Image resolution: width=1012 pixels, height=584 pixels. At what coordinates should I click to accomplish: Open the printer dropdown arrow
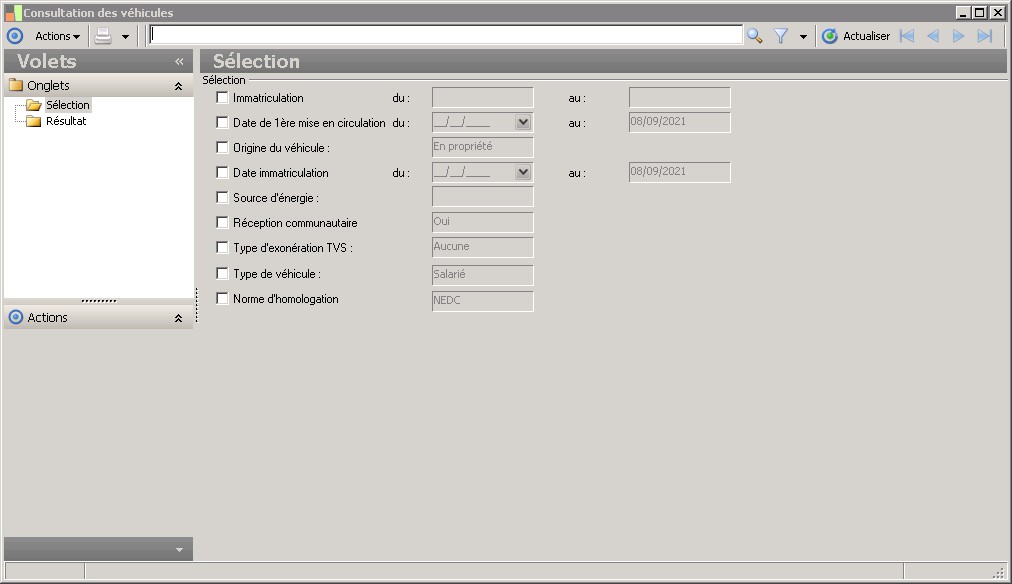[125, 37]
